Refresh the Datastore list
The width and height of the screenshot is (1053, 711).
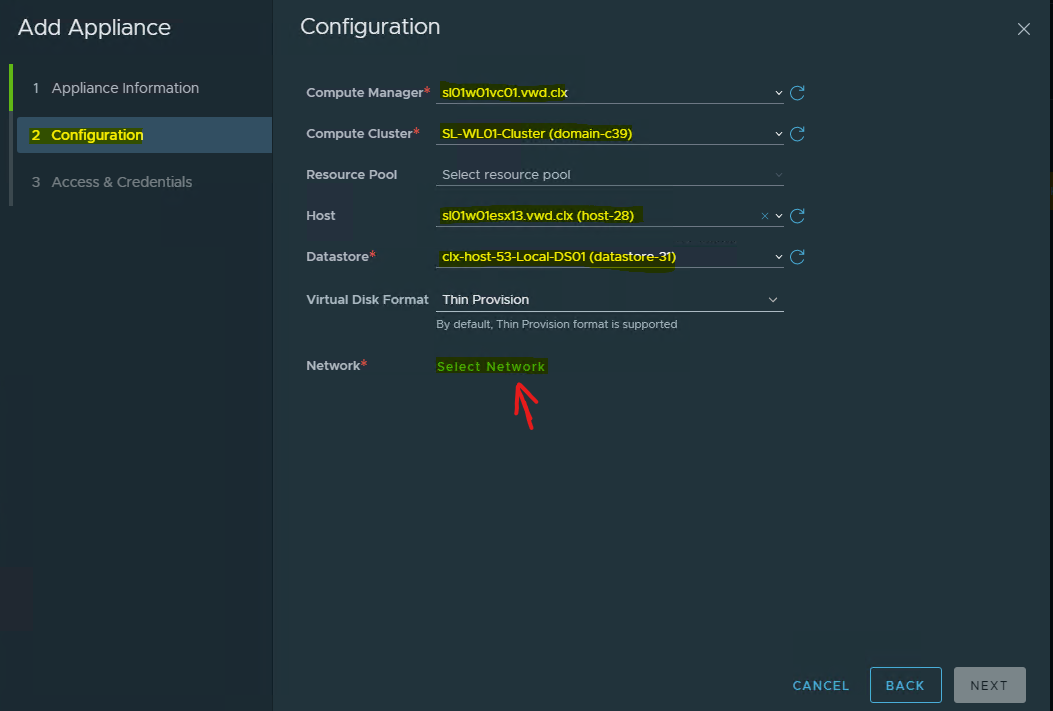click(x=797, y=257)
